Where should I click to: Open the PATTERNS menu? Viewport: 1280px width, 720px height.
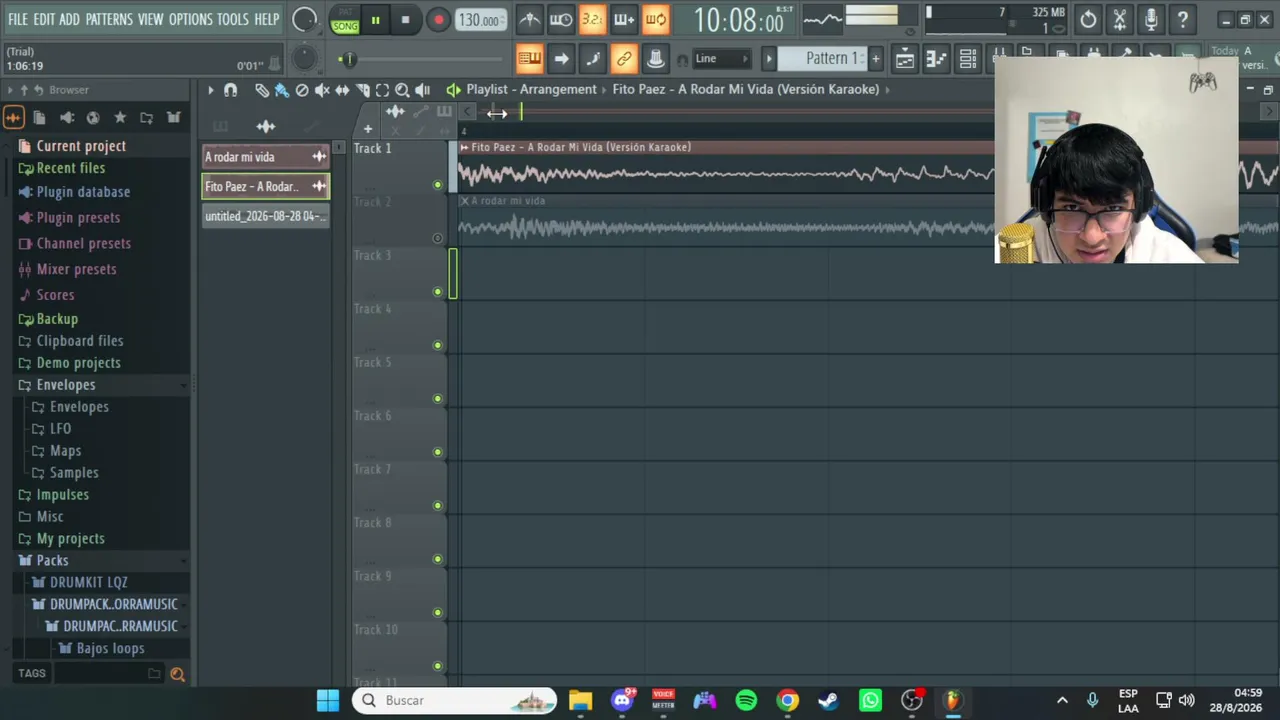[109, 19]
